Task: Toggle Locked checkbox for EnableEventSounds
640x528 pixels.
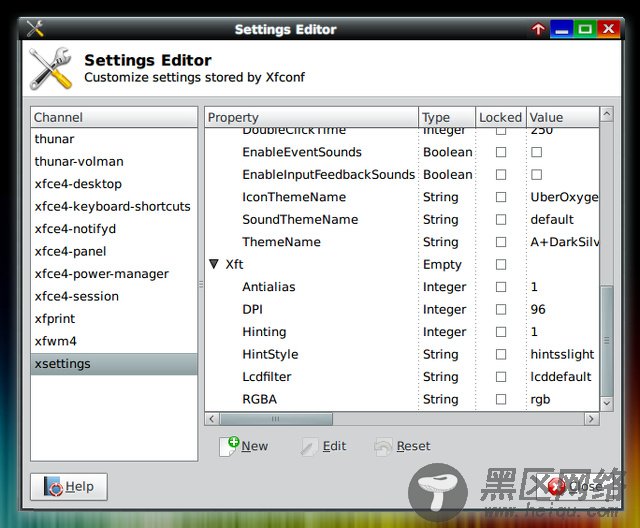Action: [501, 152]
